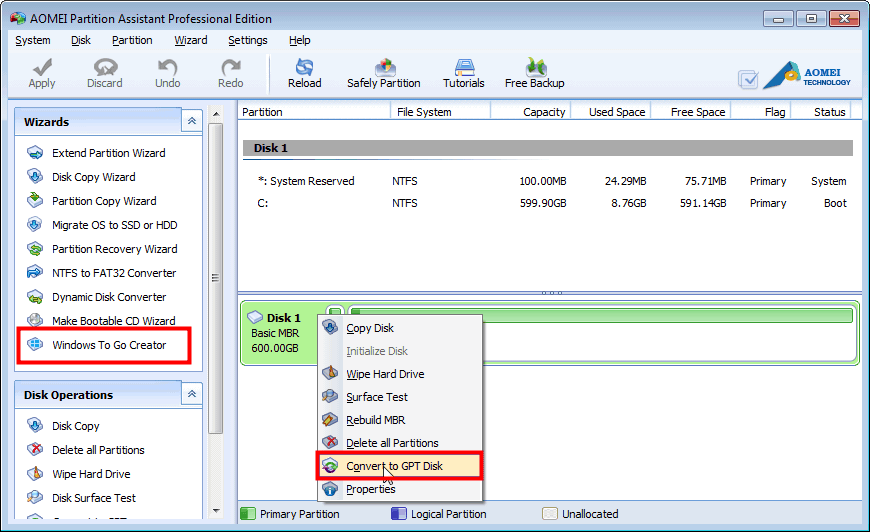Select the C: partition row

point(548,203)
